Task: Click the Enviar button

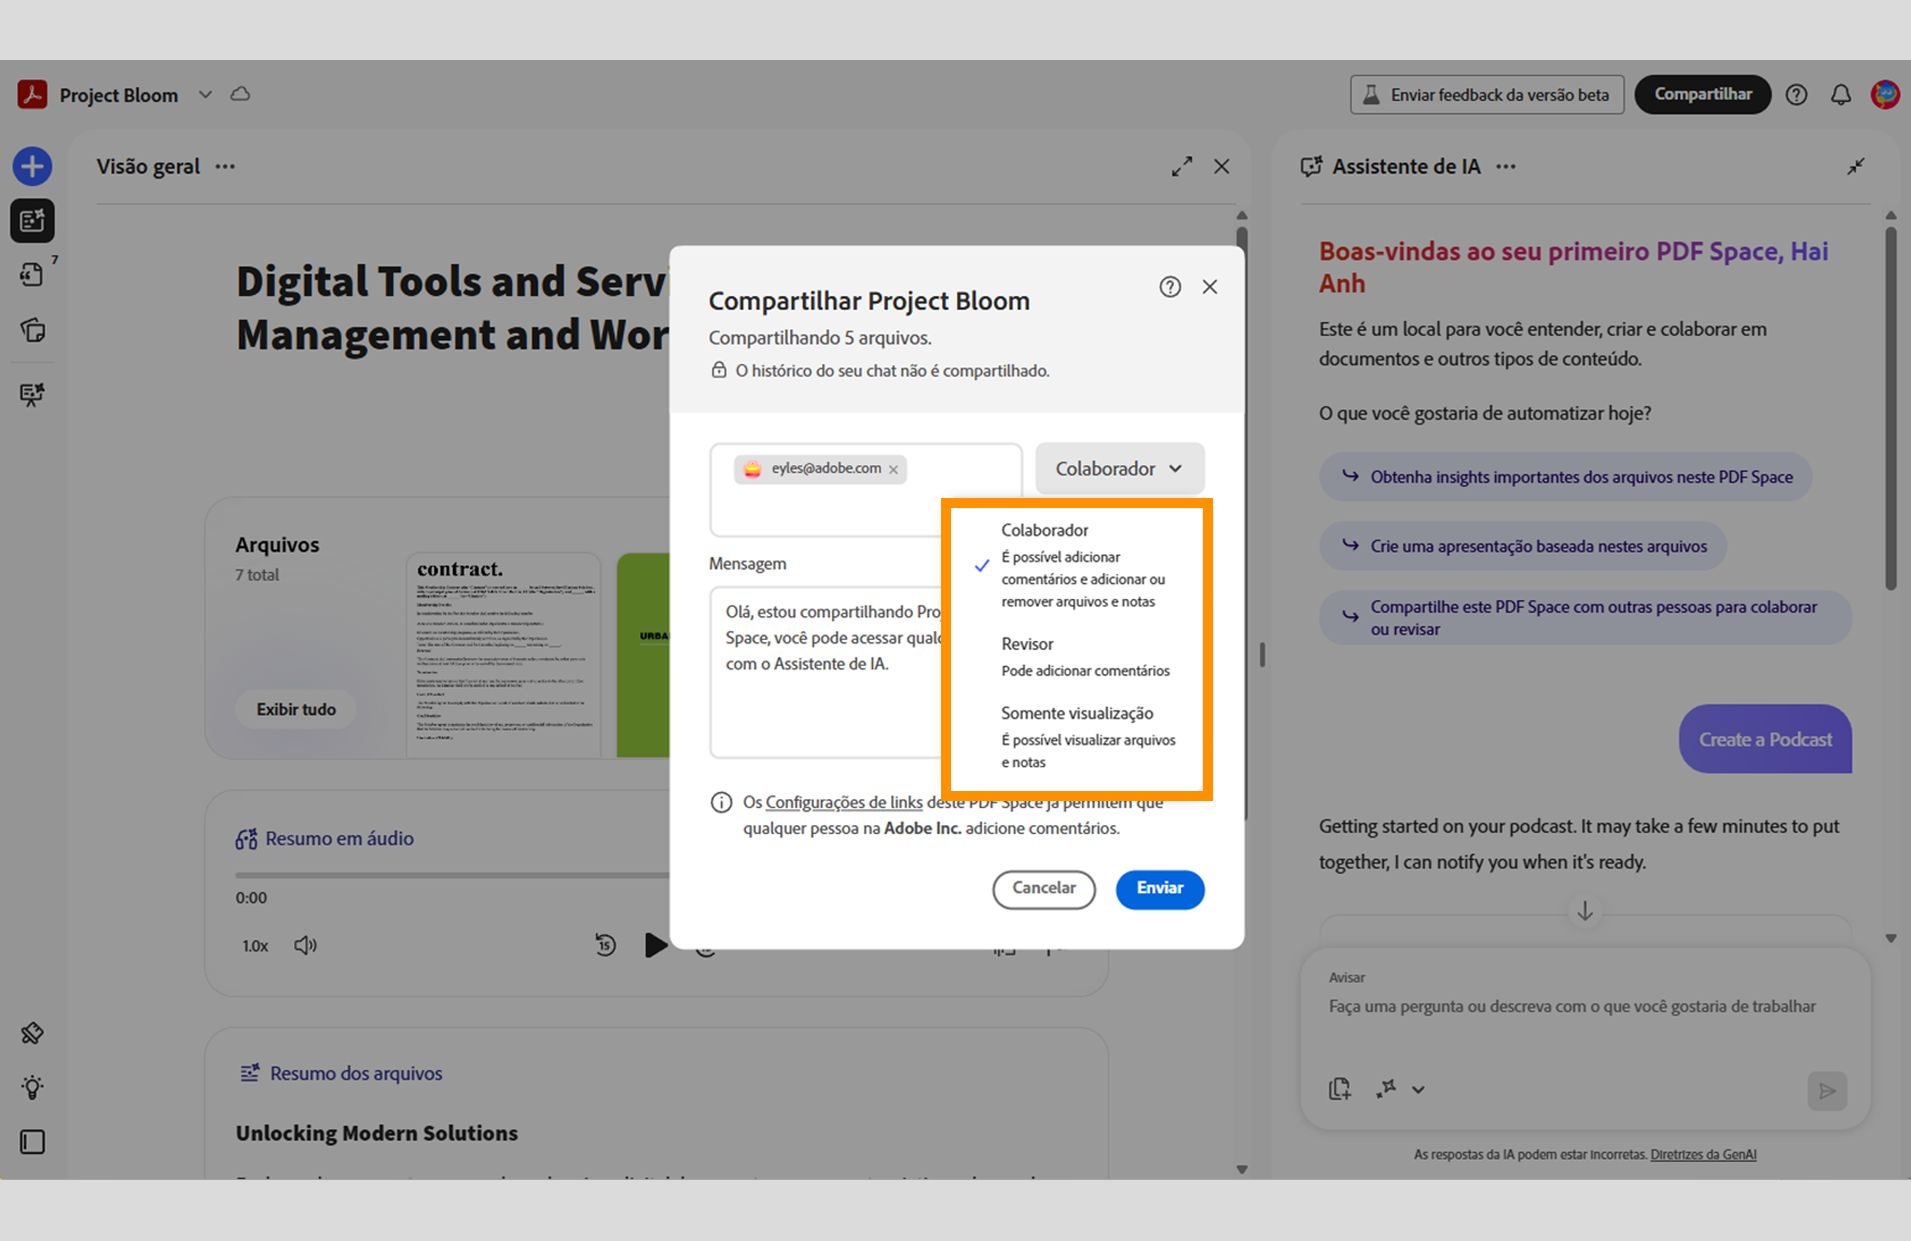Action: click(1159, 888)
